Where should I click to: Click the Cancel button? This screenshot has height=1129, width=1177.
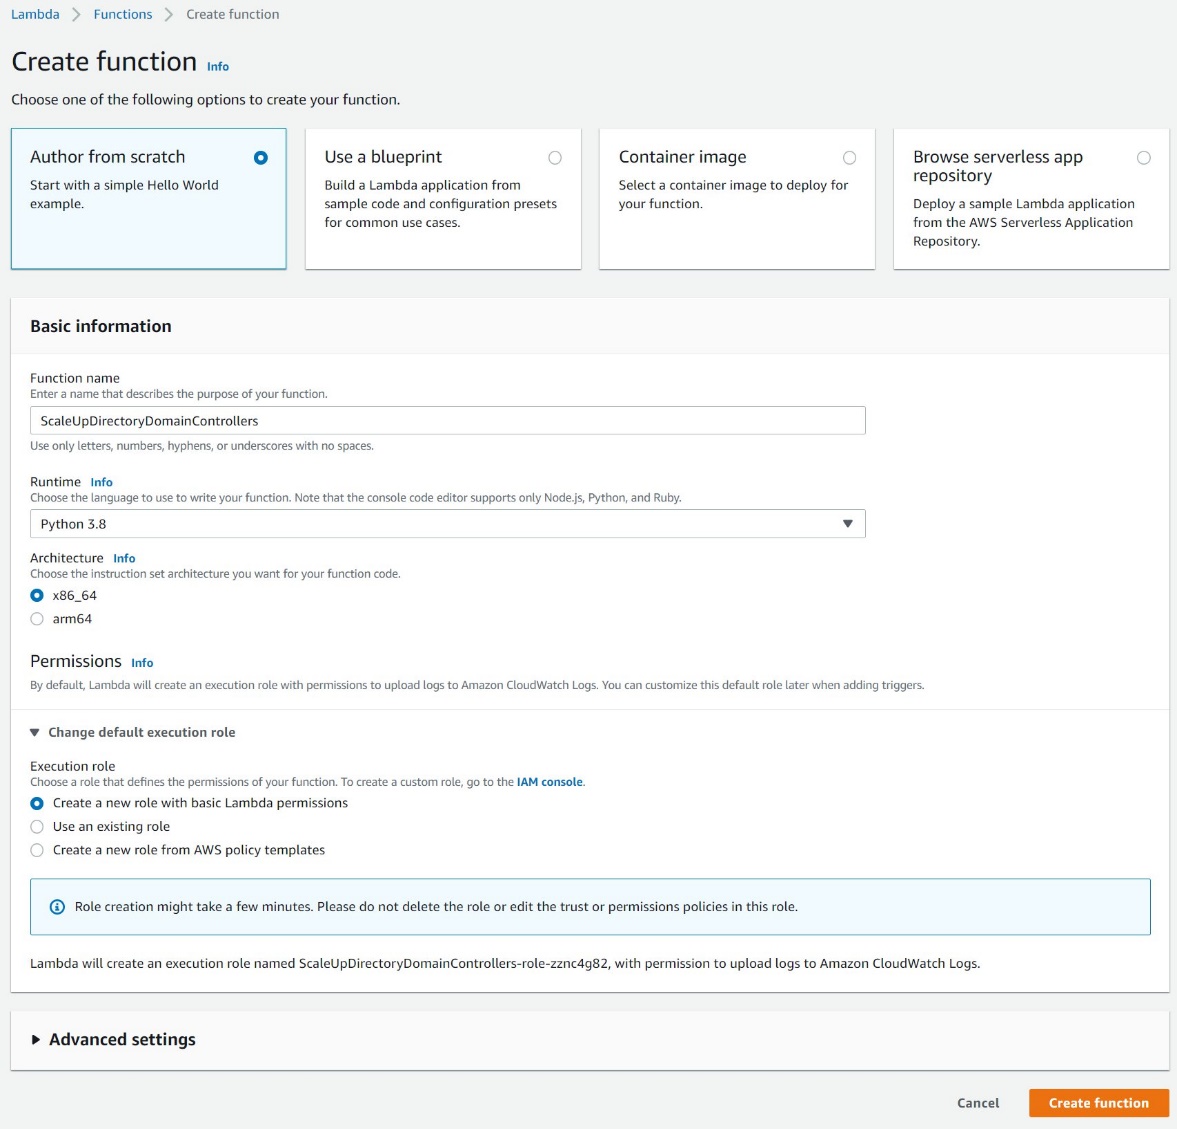tap(978, 1103)
